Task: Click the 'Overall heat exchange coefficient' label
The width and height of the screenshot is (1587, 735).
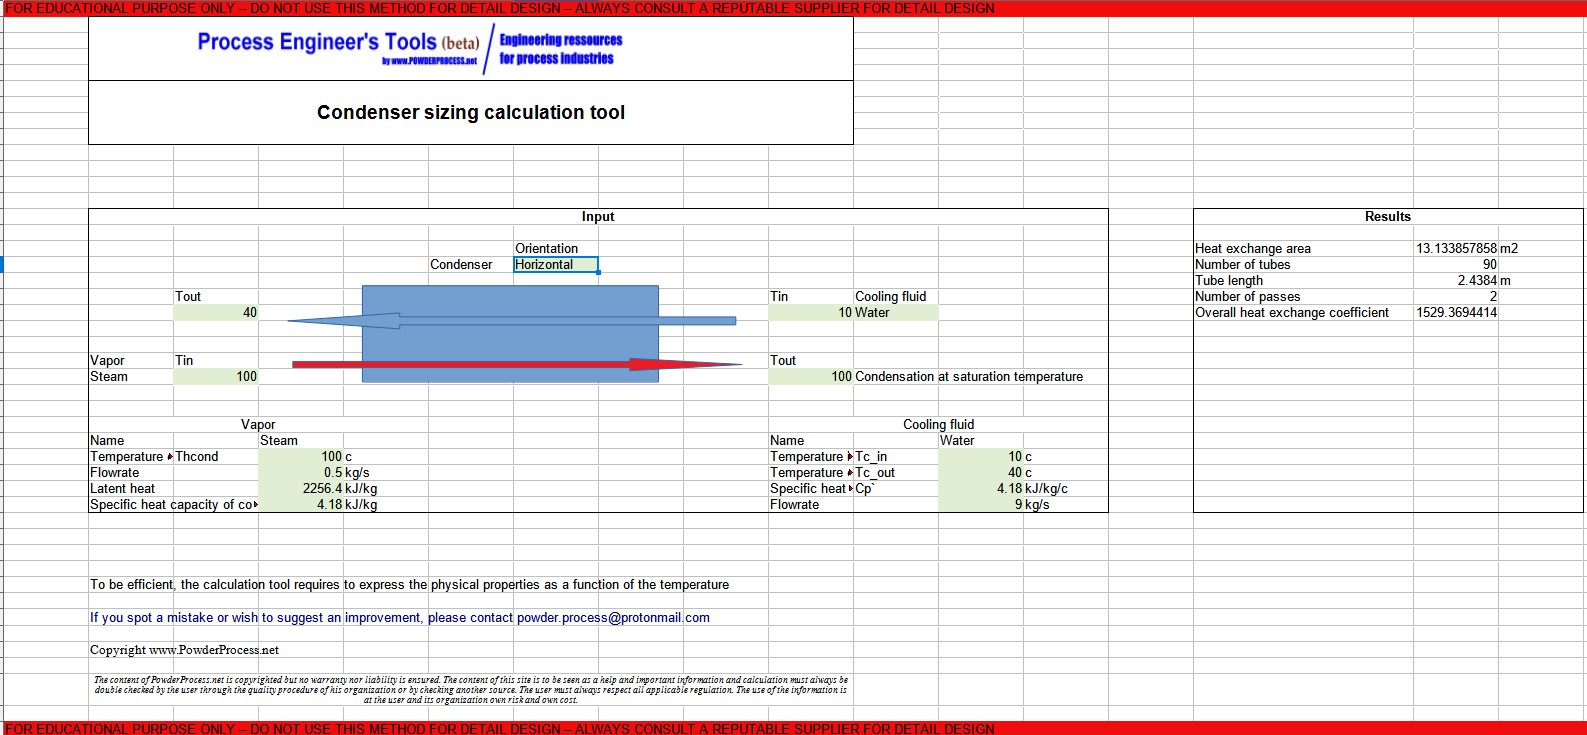Action: point(1292,313)
